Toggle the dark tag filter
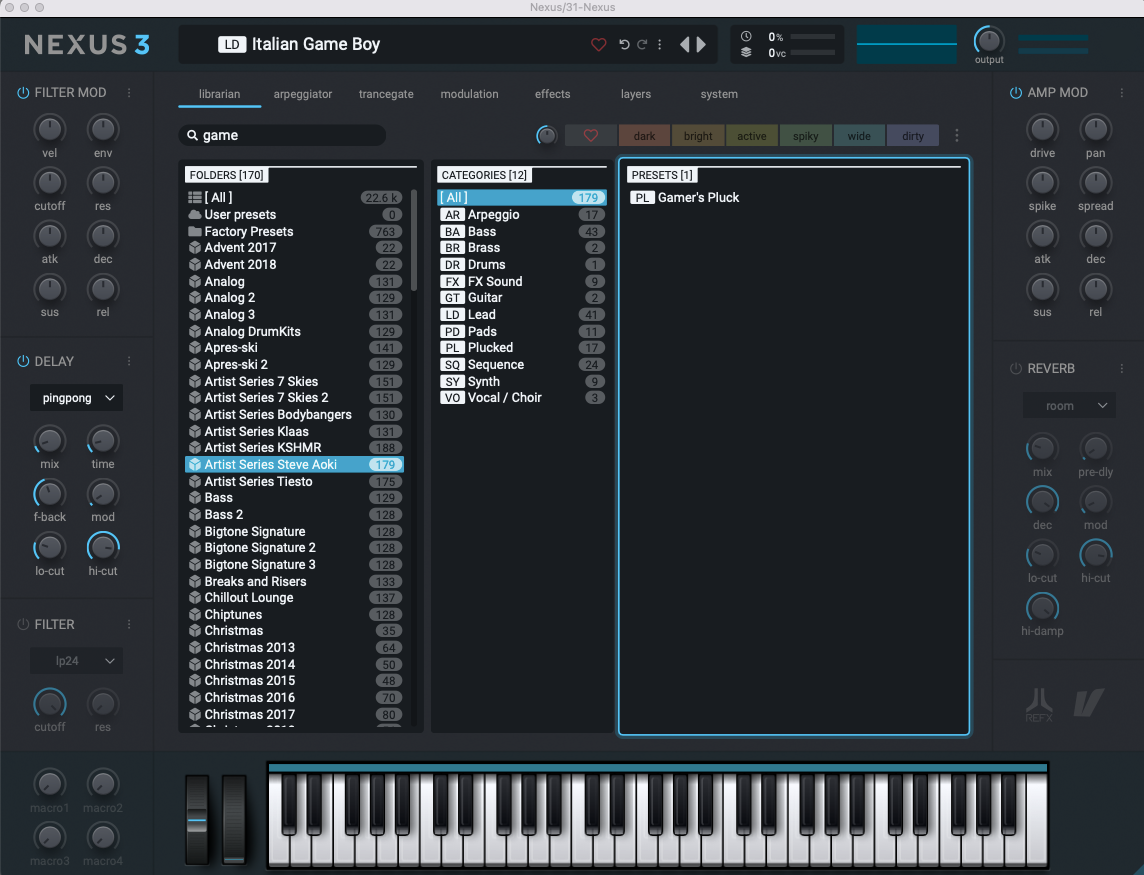 pyautogui.click(x=644, y=136)
